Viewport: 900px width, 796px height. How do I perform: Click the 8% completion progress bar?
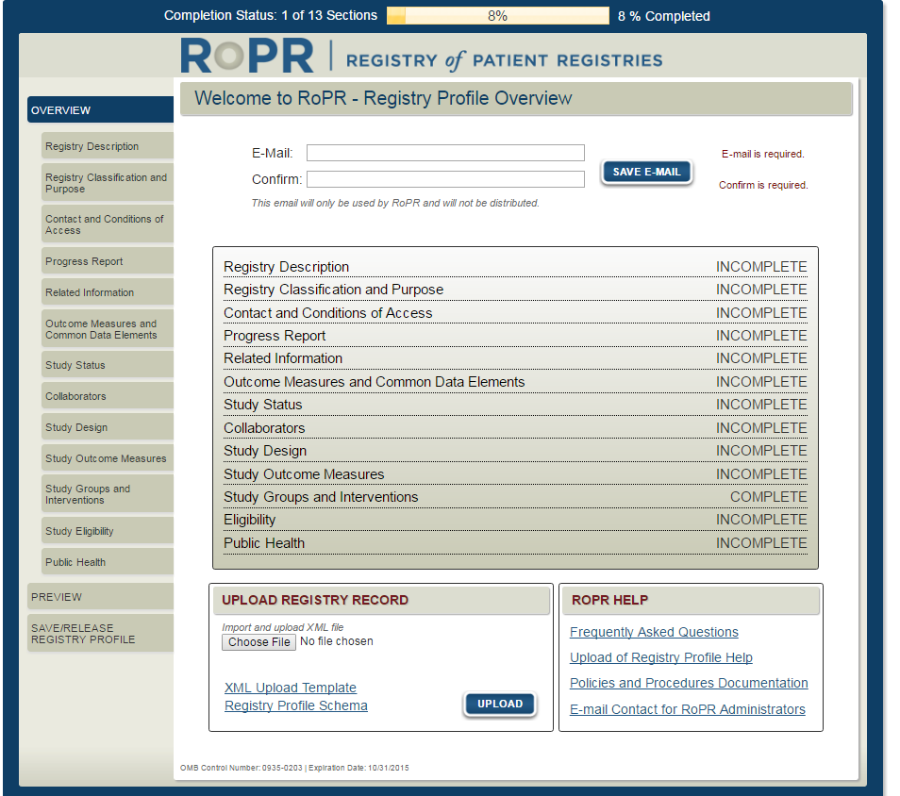pos(498,15)
